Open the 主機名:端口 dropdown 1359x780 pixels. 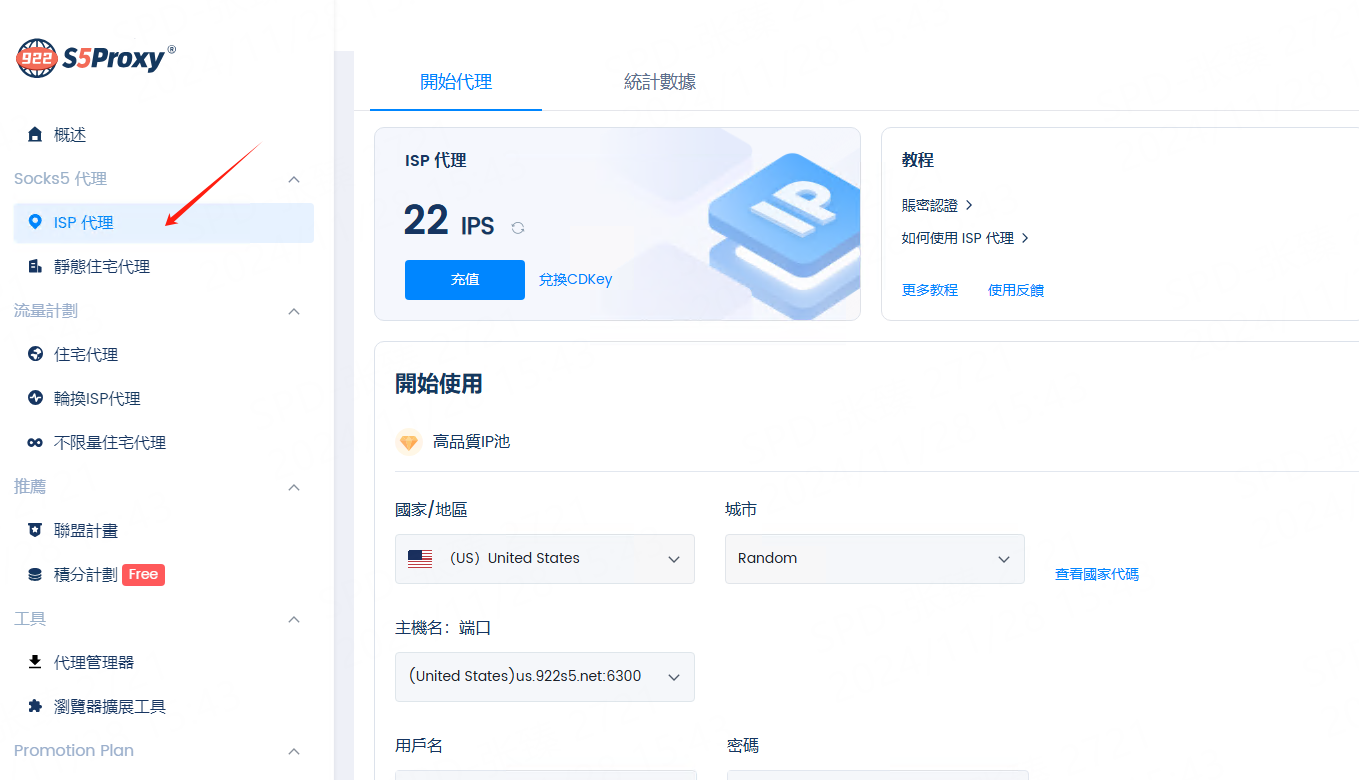coord(545,677)
